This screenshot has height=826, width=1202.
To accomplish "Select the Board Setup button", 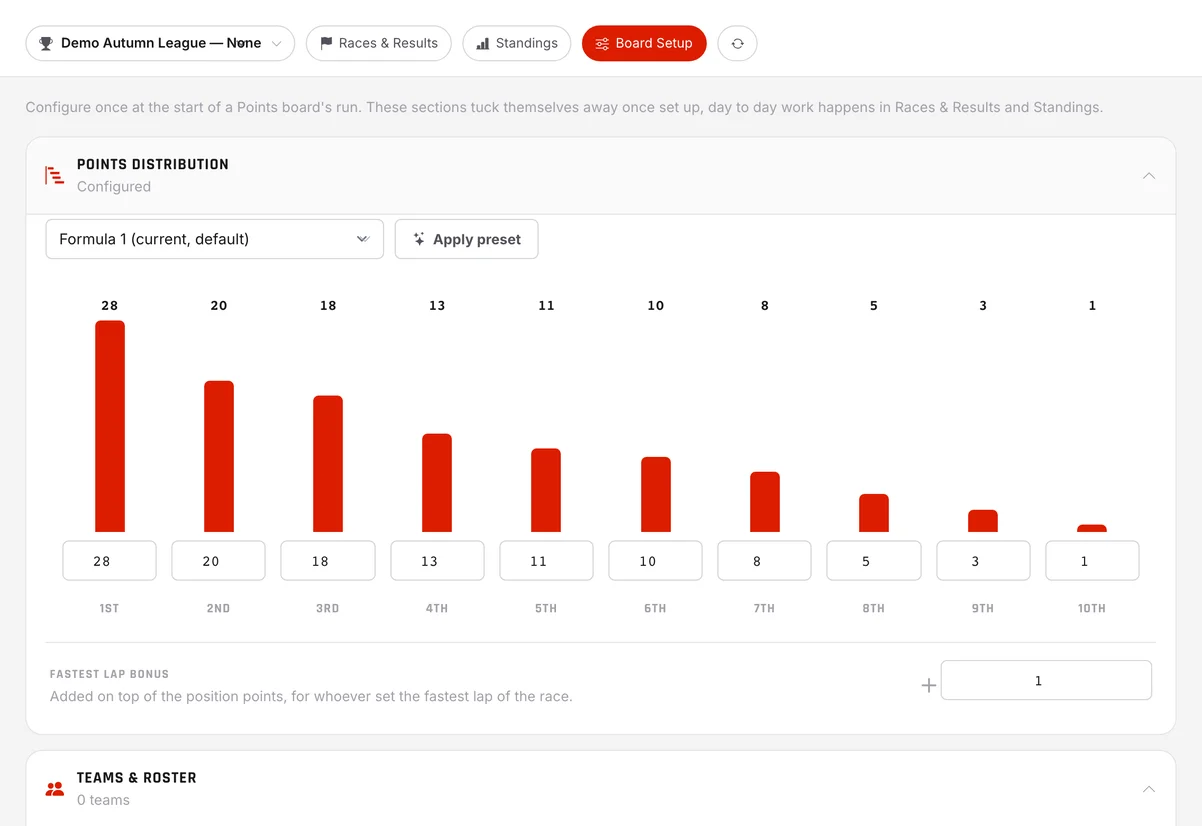I will 644,44.
